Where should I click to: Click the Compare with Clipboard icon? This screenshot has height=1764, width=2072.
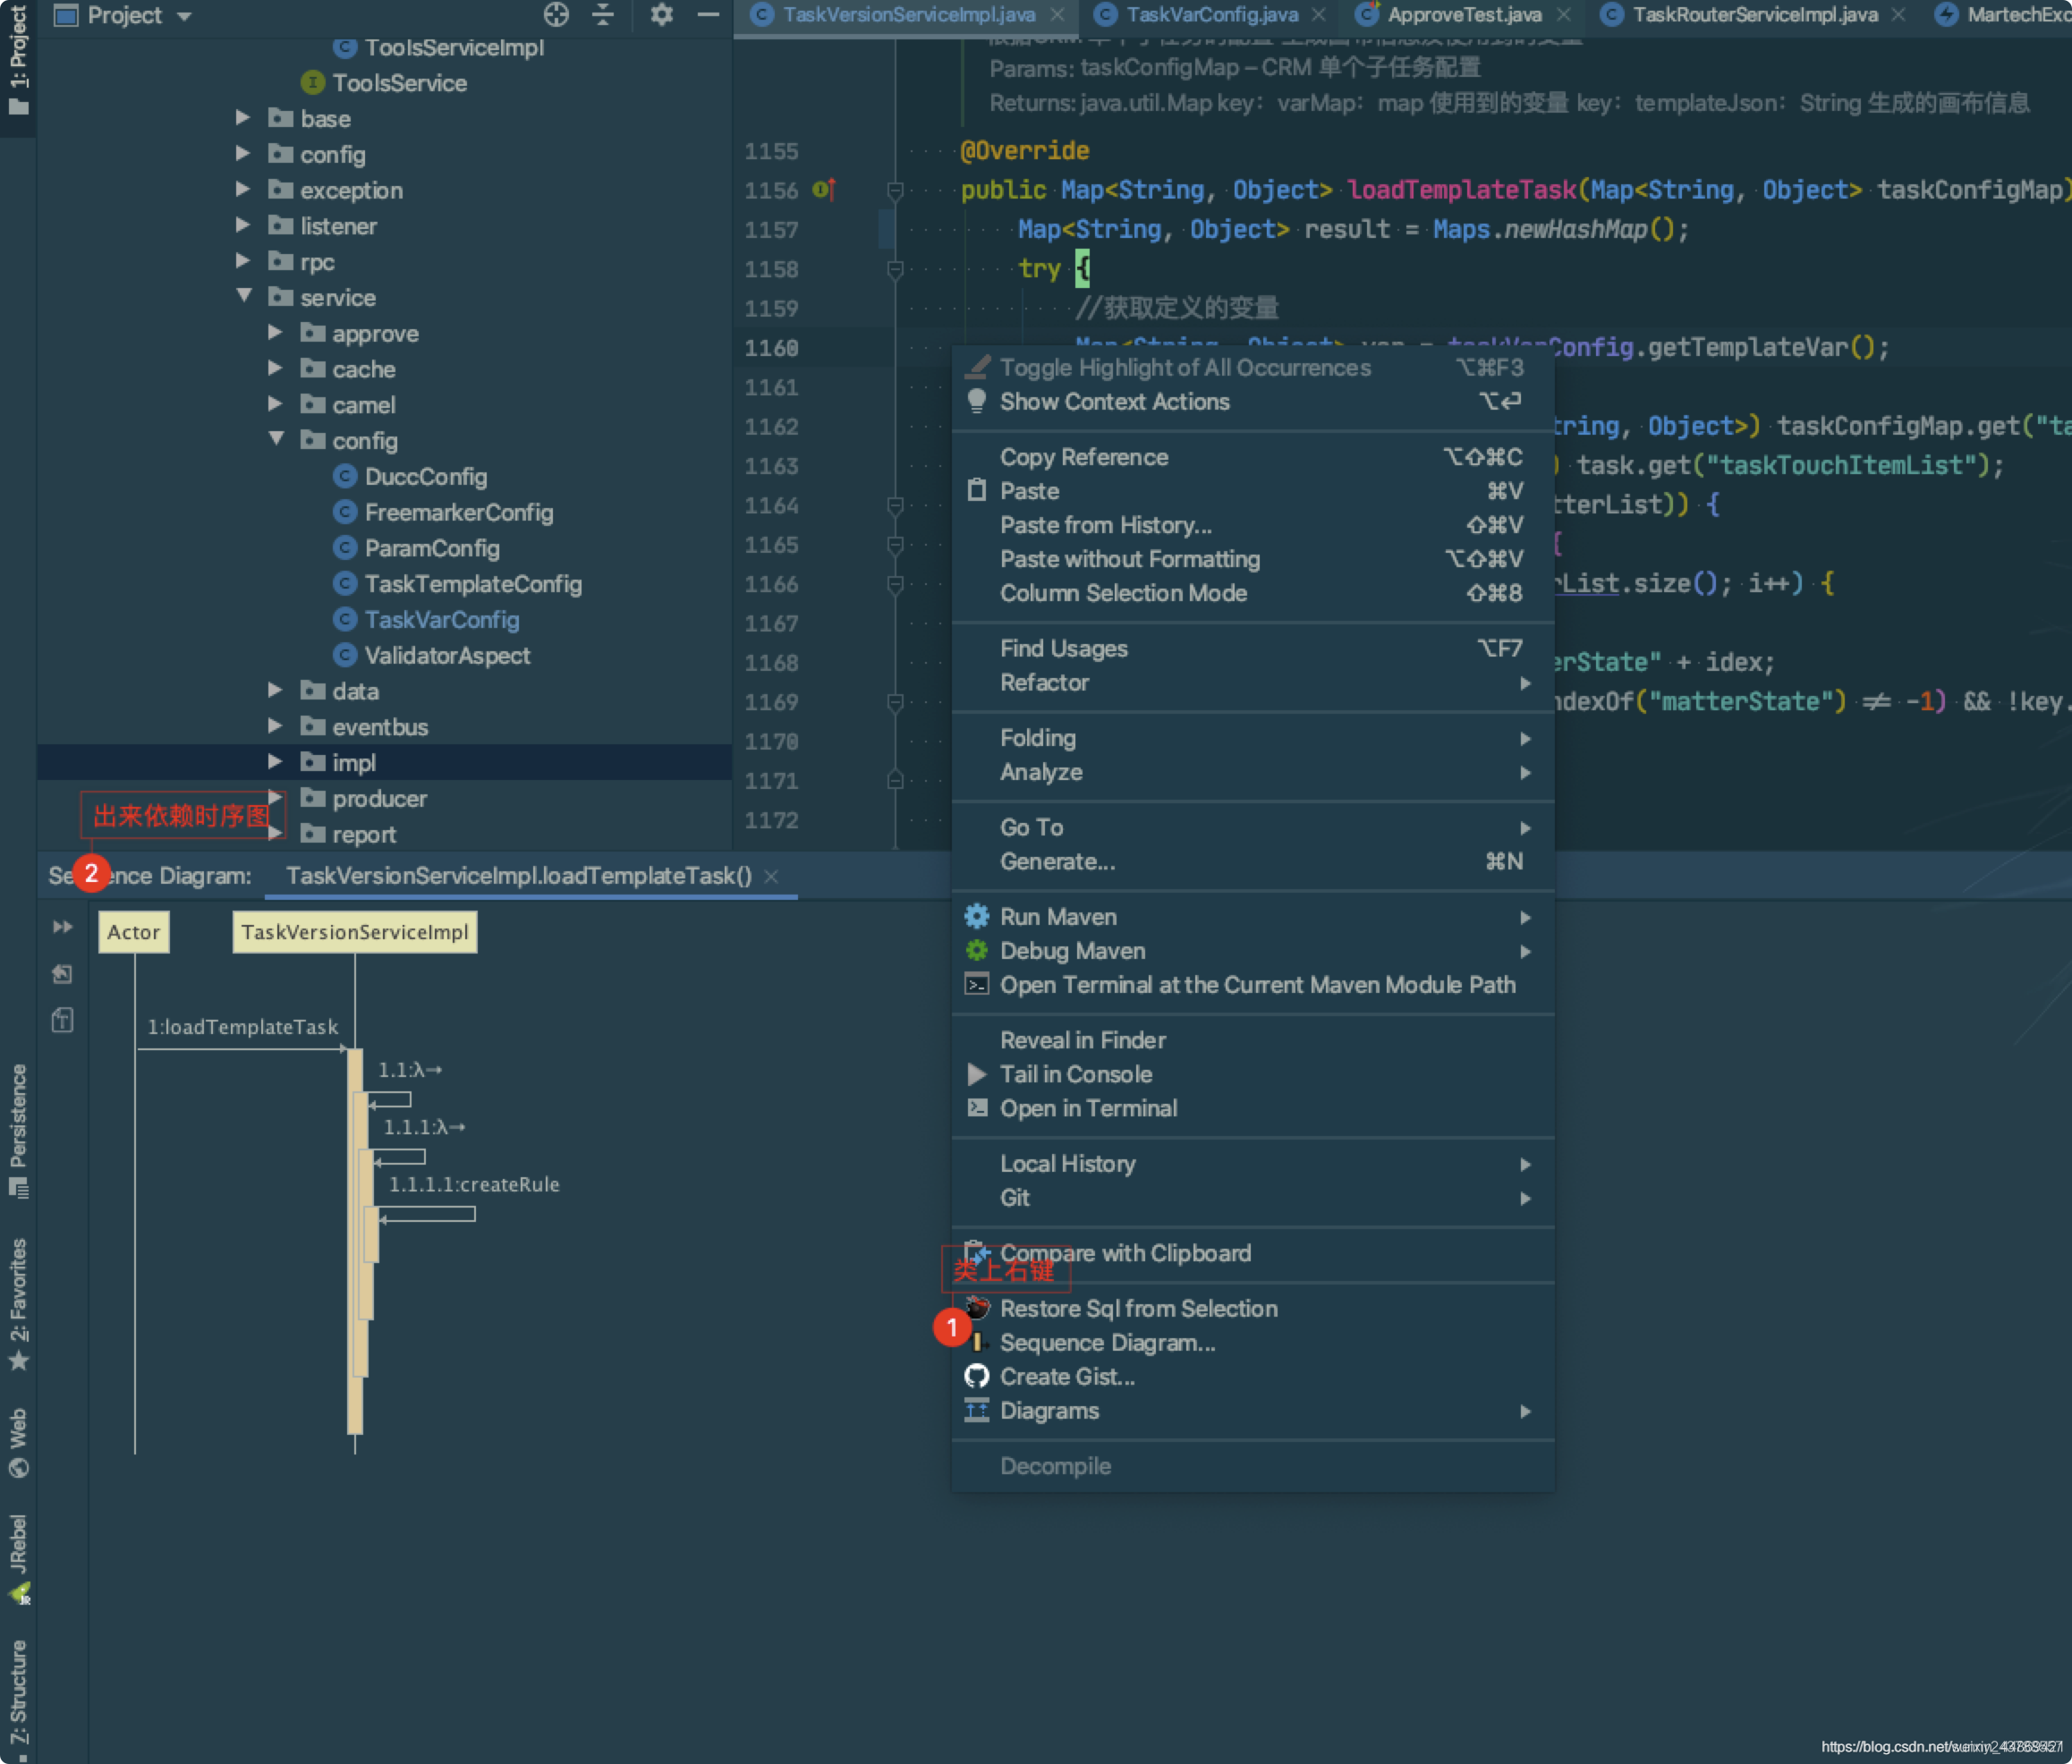point(976,1253)
